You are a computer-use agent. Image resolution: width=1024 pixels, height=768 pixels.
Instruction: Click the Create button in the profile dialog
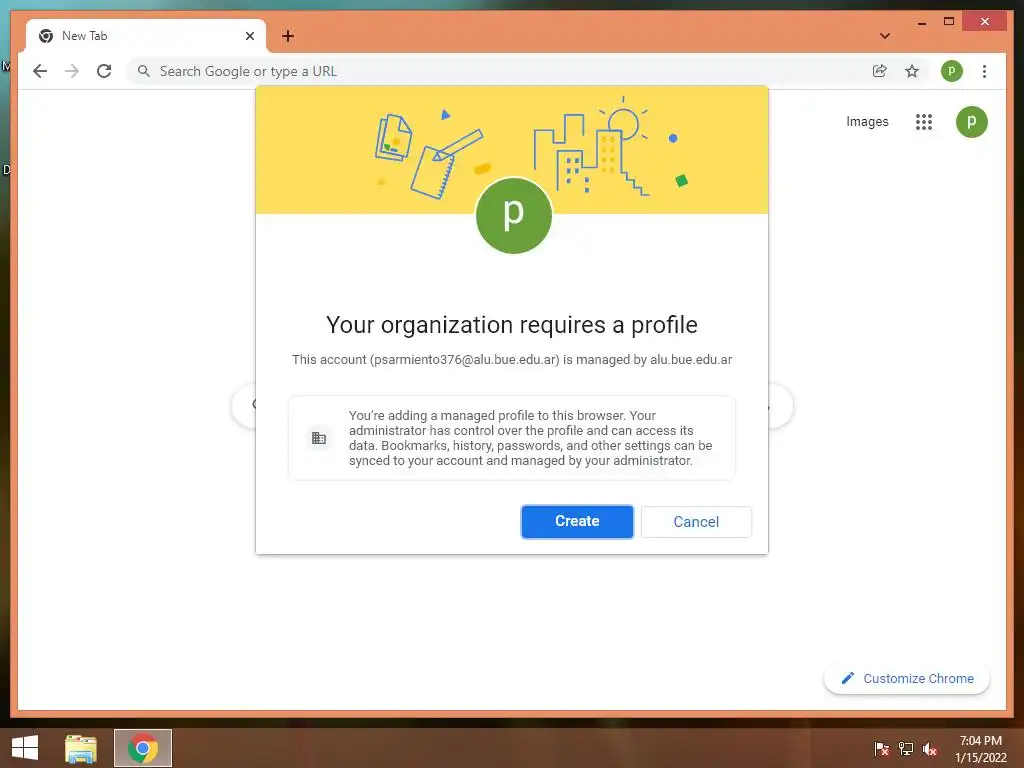click(577, 521)
